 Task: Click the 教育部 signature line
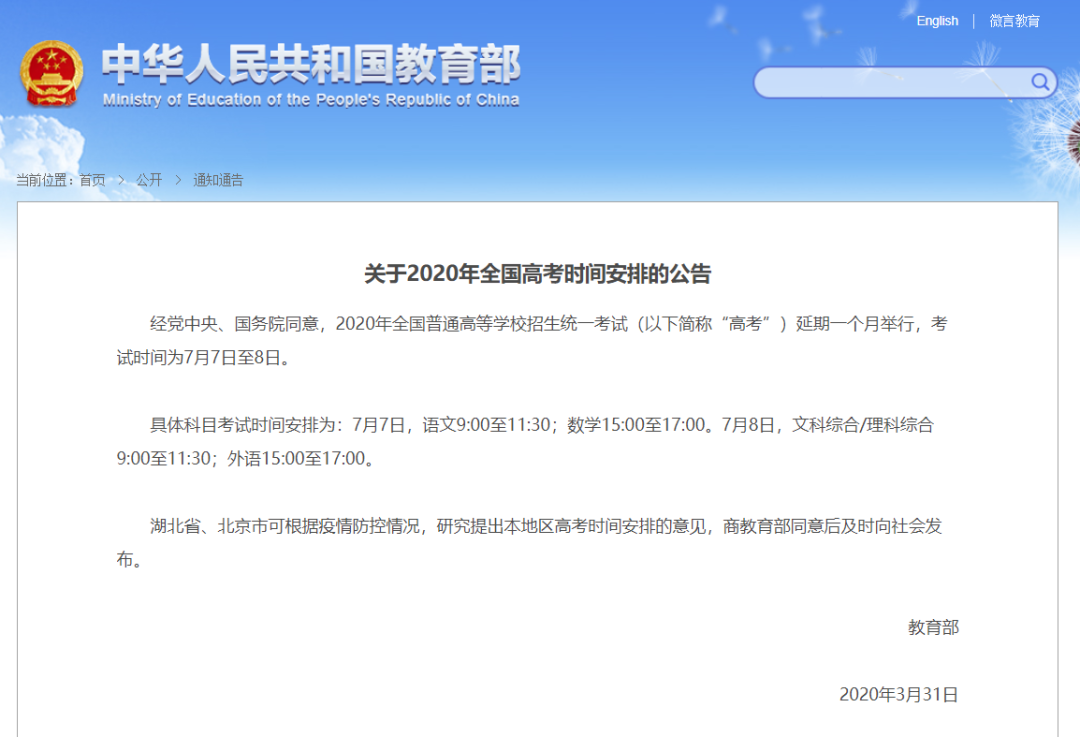click(932, 628)
